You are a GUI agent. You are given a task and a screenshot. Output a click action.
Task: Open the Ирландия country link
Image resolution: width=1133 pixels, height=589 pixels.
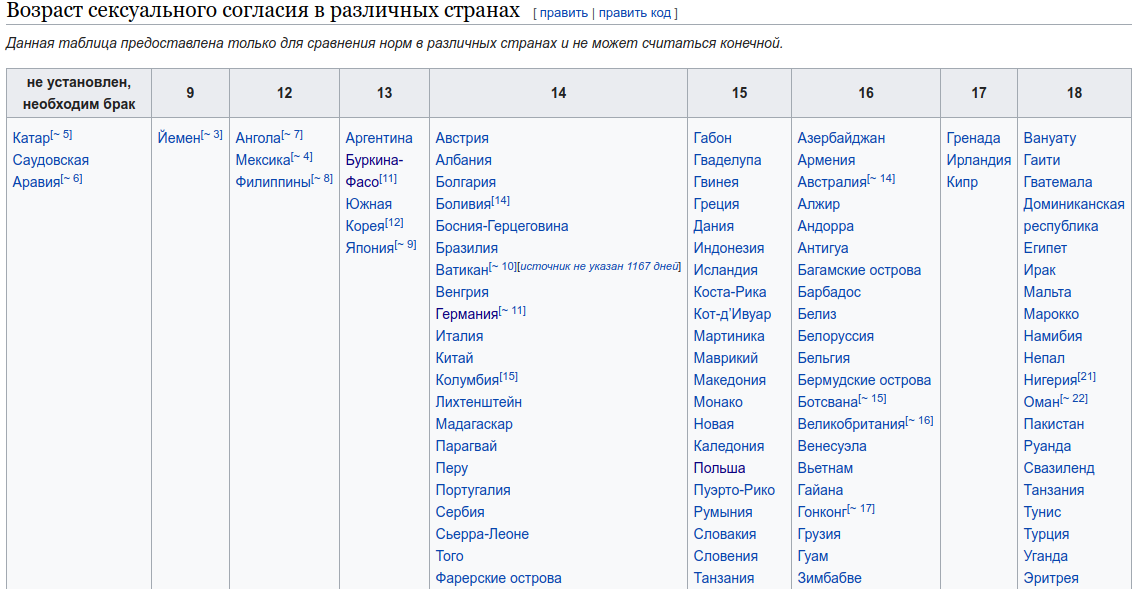[x=978, y=160]
